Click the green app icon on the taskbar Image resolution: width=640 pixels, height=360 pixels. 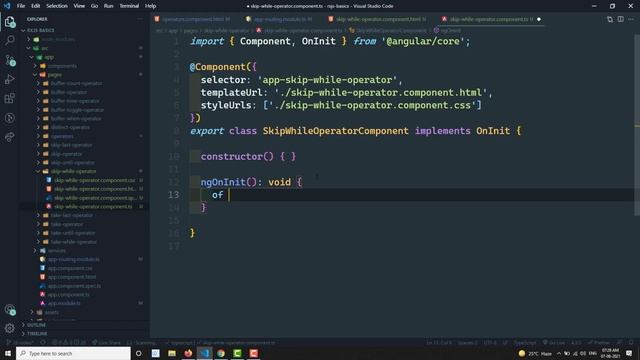[x=237, y=353]
